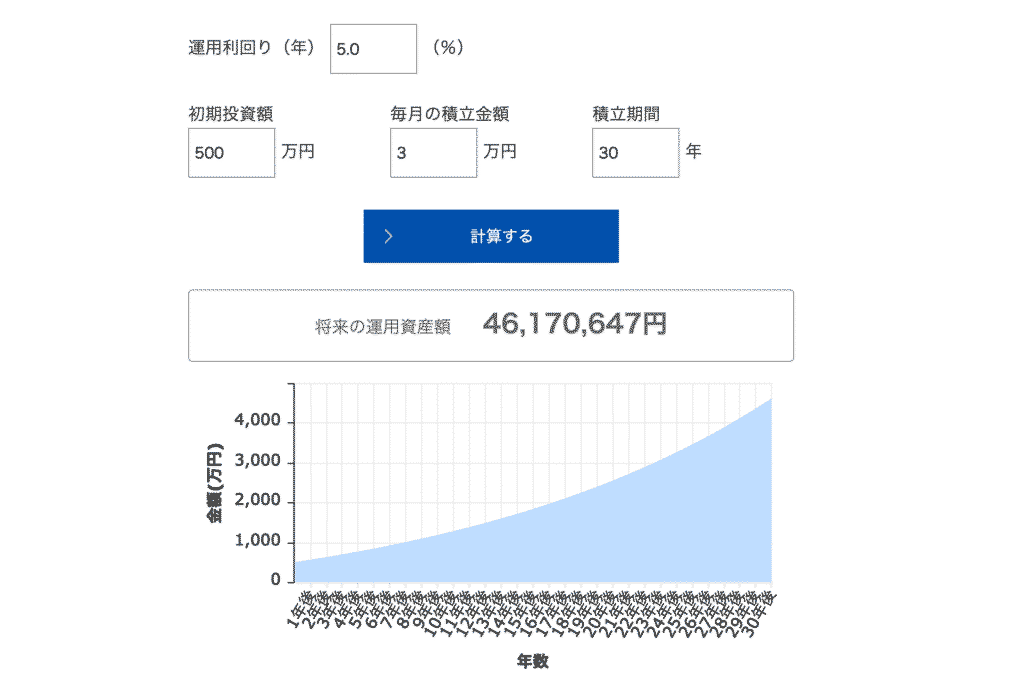Screen dimensions: 1024x698
Task: Click the 1年後 x-axis label
Action: coord(299,610)
